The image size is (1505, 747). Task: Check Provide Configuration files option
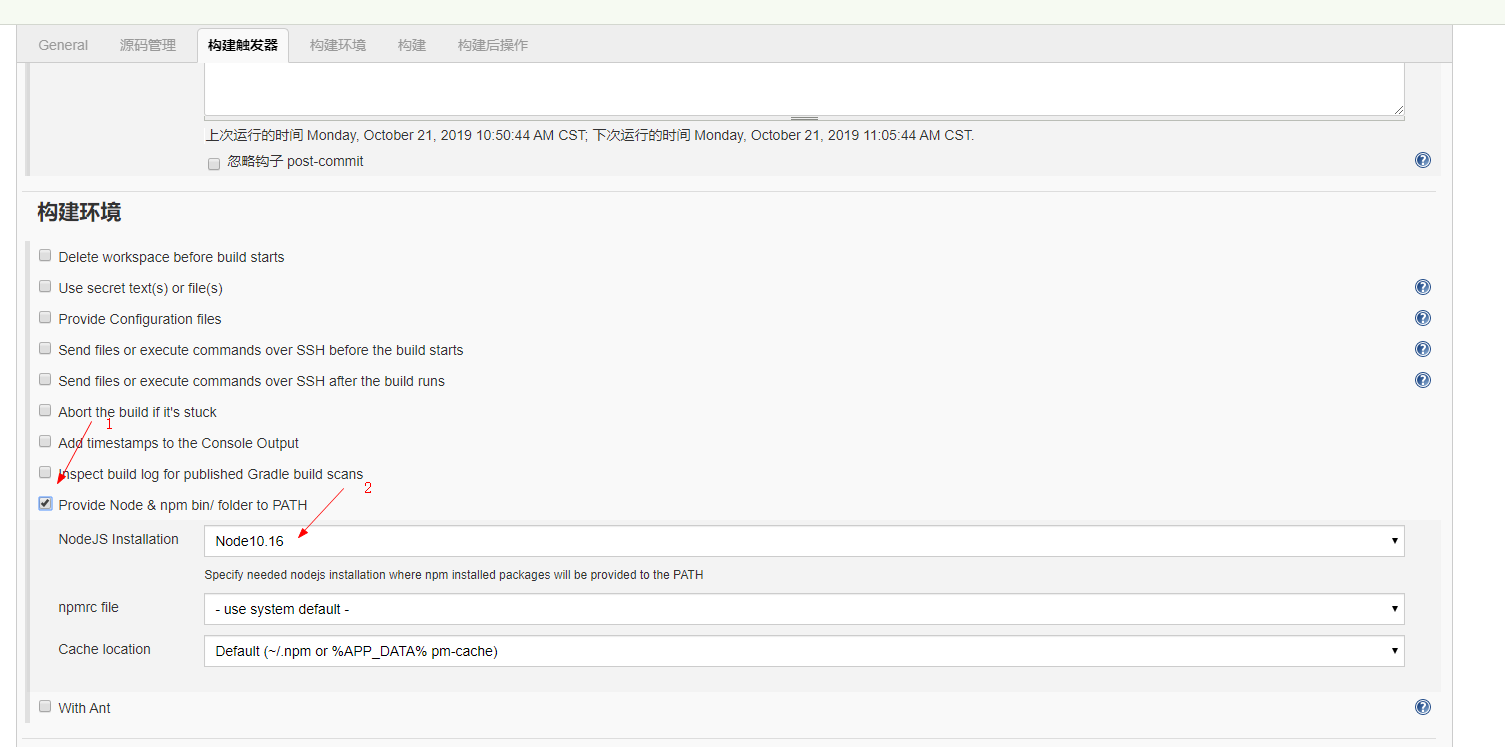coord(45,318)
